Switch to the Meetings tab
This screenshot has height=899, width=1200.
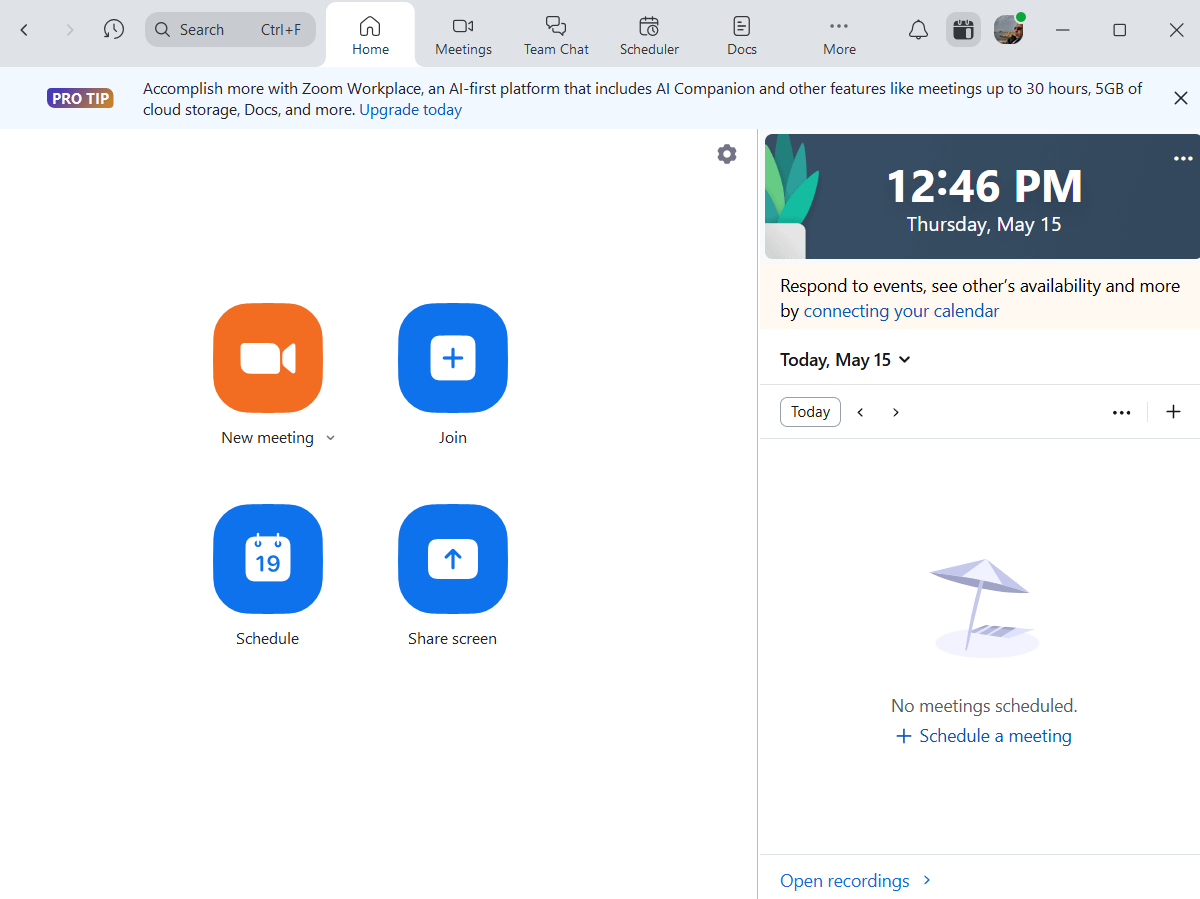pos(463,35)
